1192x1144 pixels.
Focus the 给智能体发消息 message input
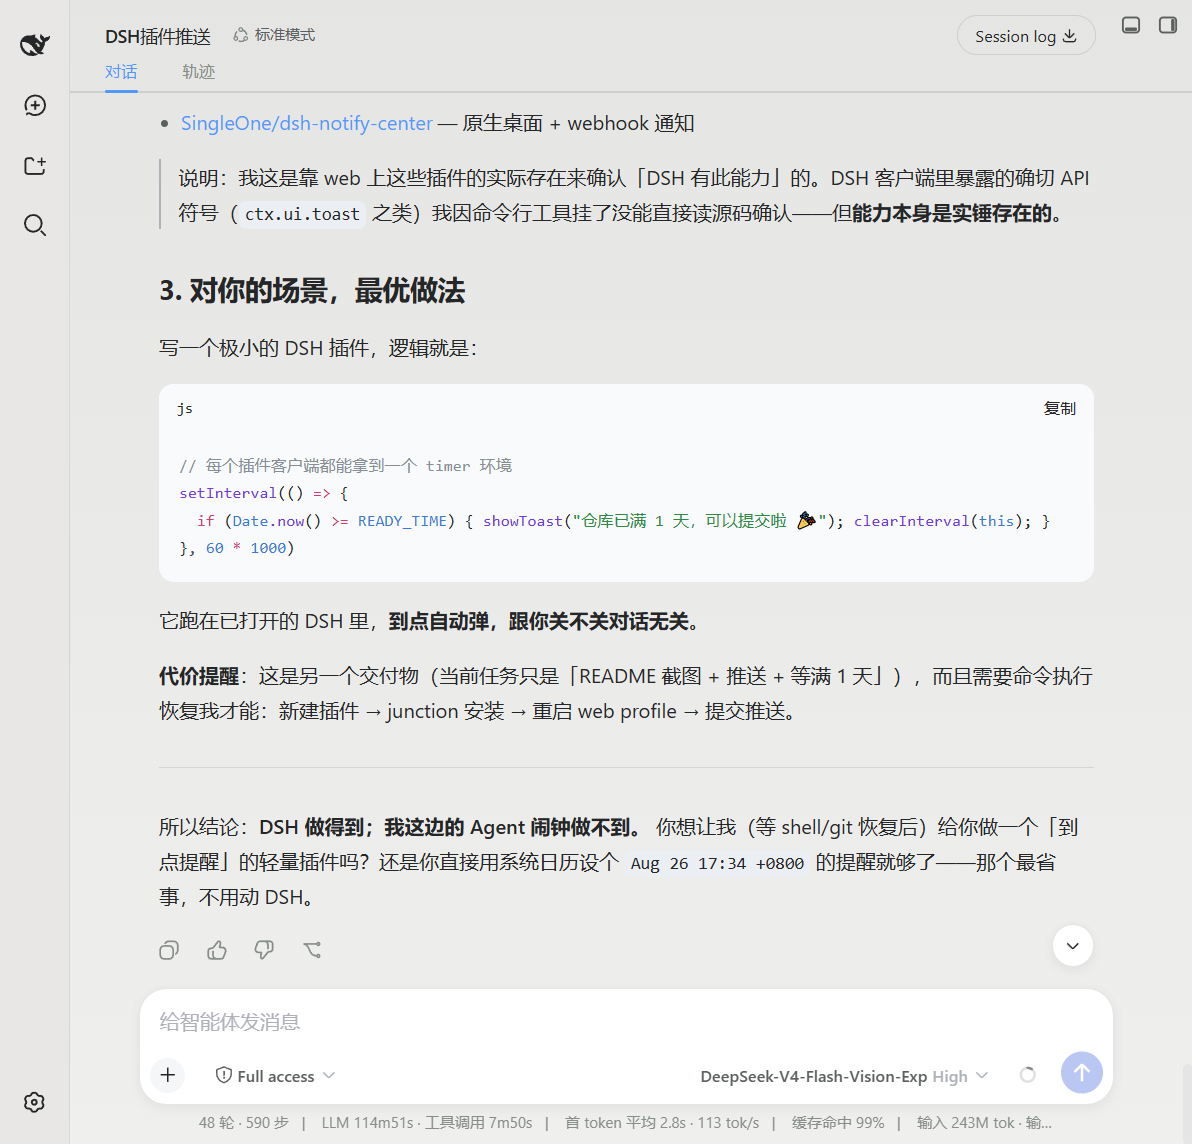click(626, 1022)
